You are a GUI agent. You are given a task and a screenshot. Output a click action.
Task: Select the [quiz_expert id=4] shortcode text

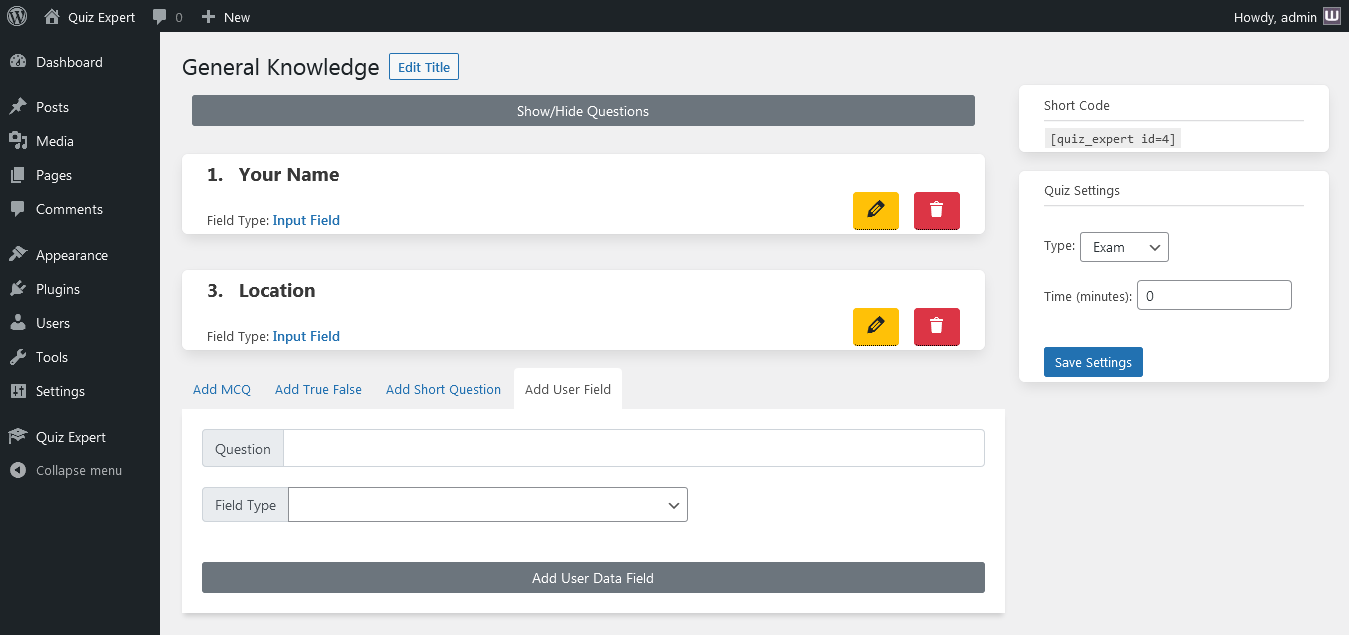click(x=1112, y=138)
